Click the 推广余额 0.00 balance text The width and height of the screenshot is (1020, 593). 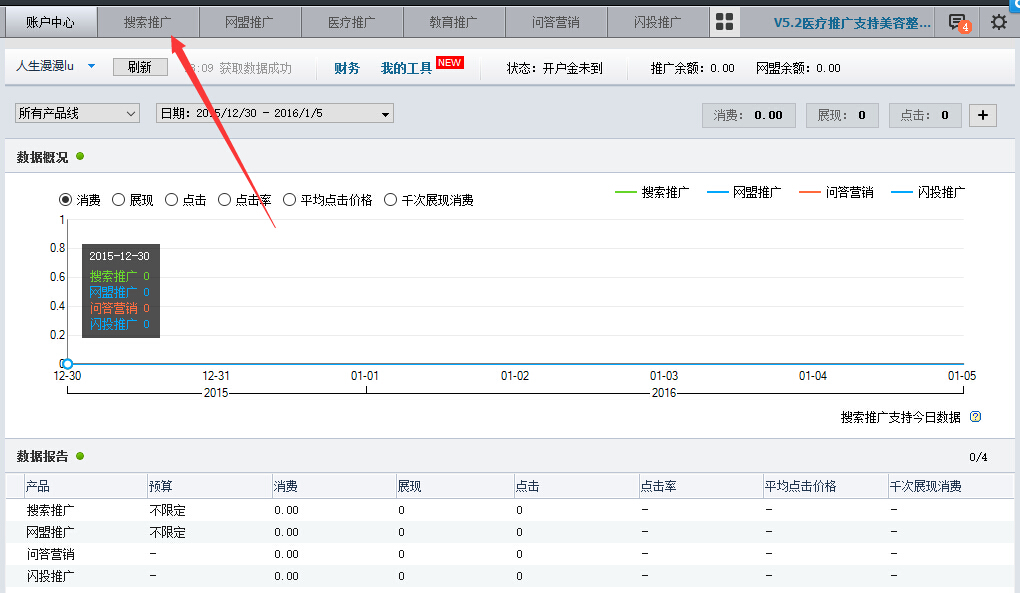pos(692,68)
